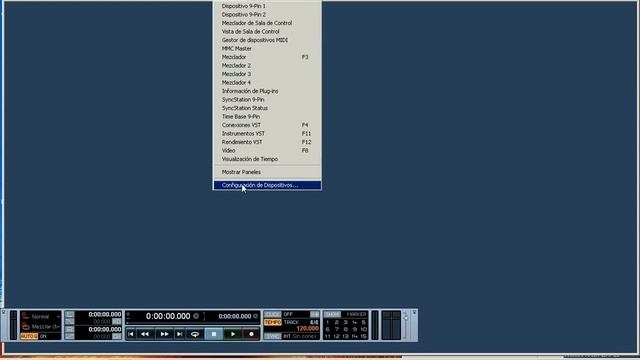Jump to marker 13
Viewport: 640px width, 360px height.
(345, 336)
